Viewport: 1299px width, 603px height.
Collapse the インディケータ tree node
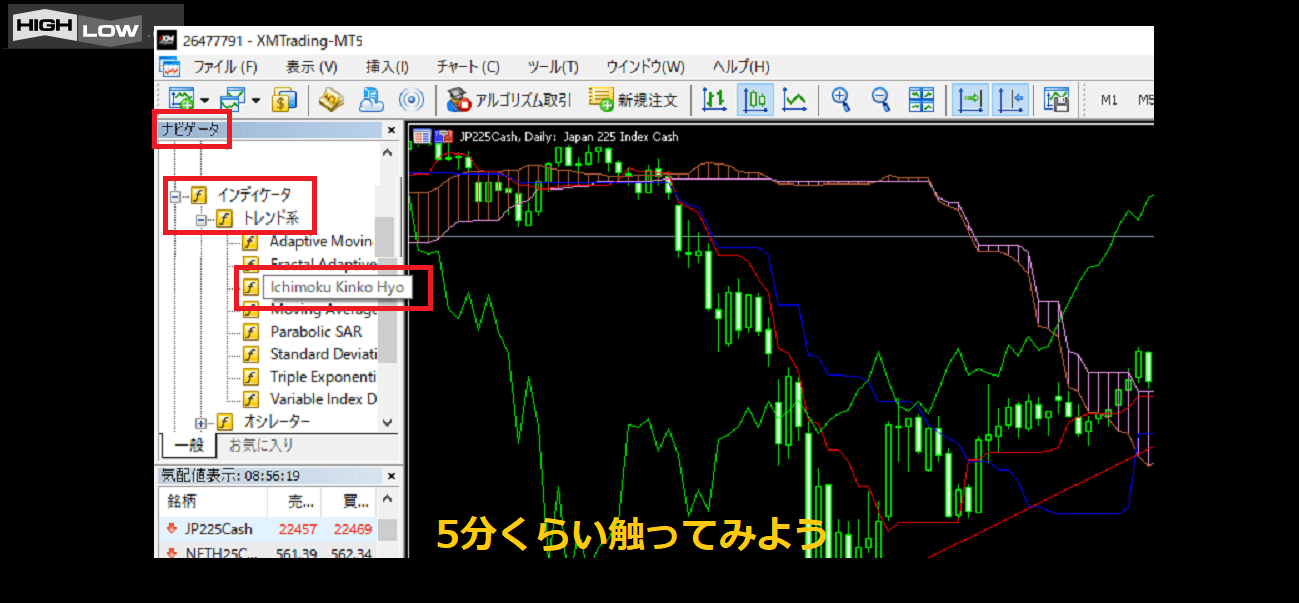point(175,196)
